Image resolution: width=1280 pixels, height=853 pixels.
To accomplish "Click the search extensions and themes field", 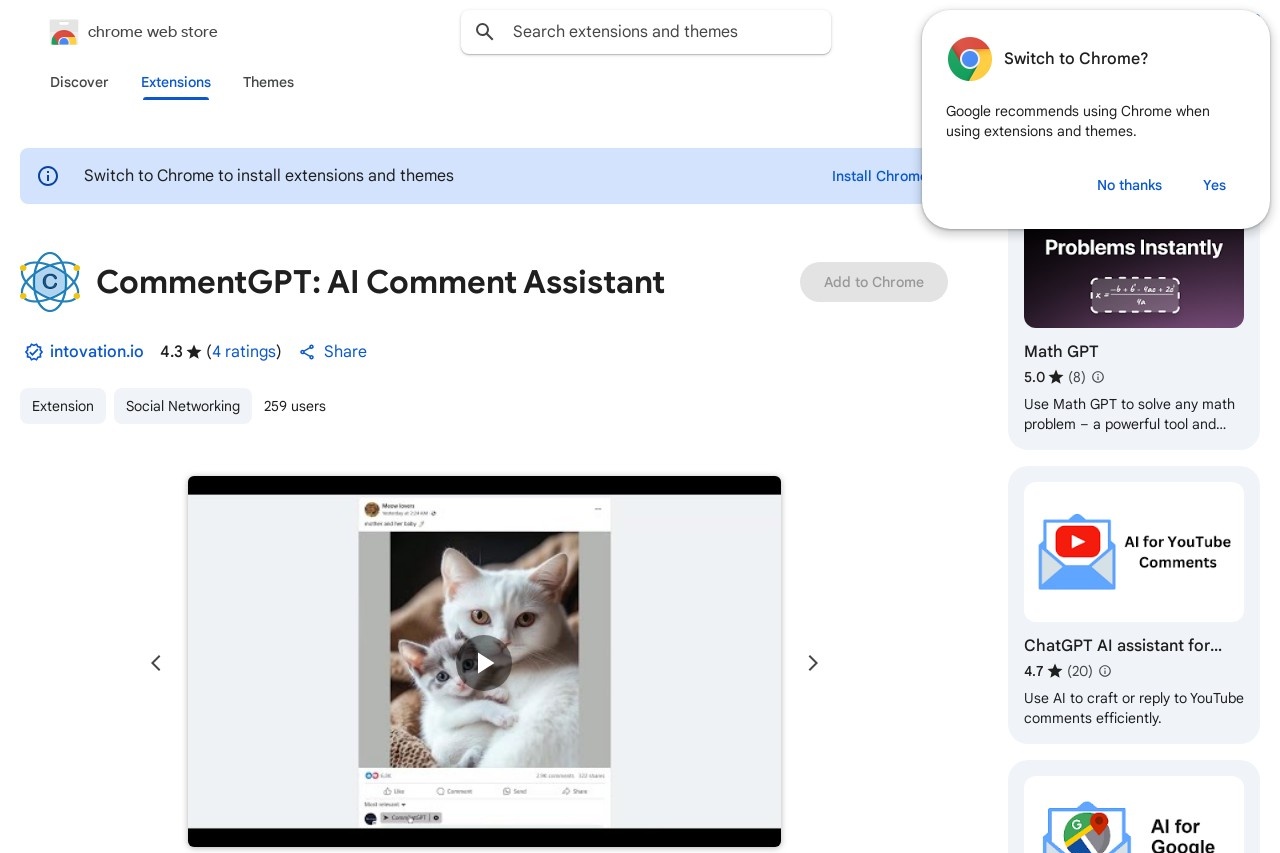I will pos(646,32).
